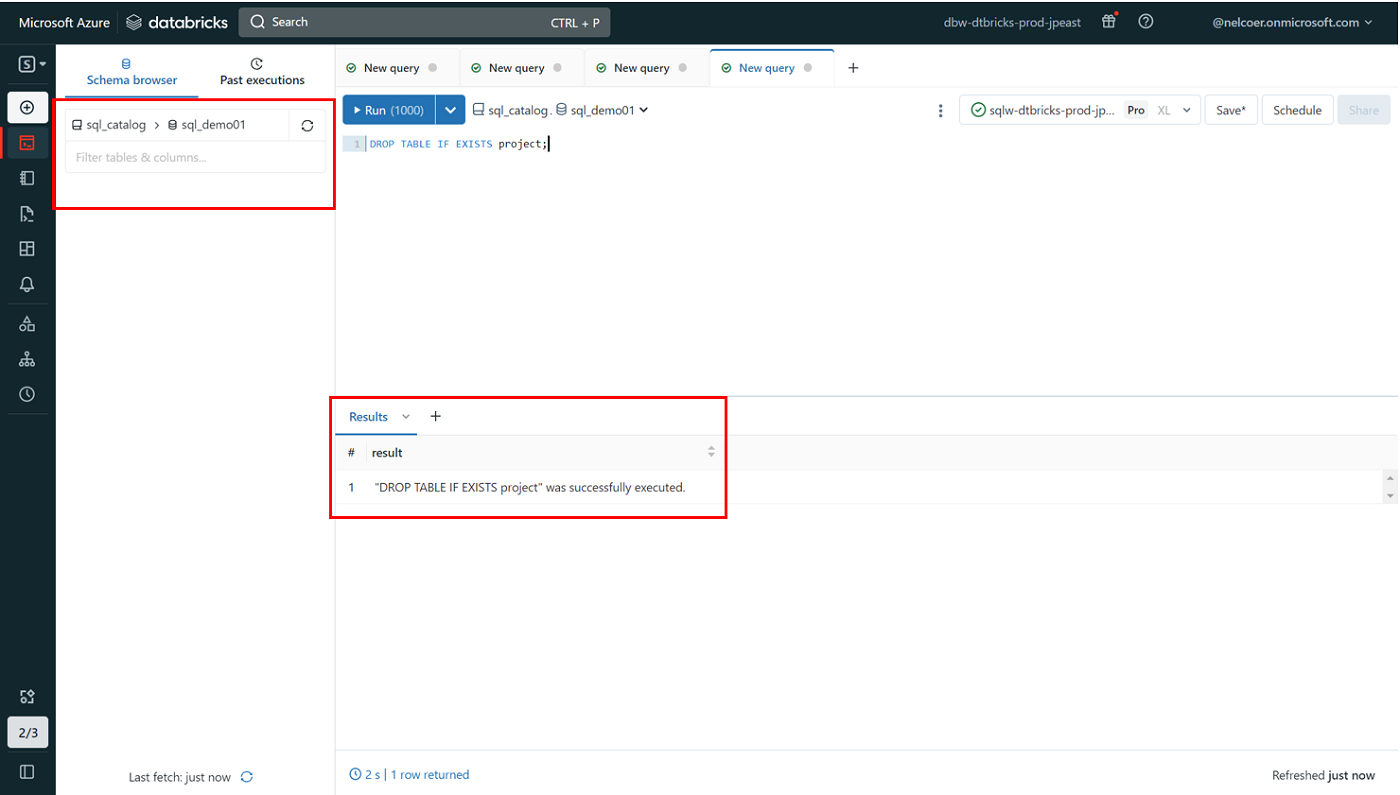The width and height of the screenshot is (1400, 795).
Task: Click the Save* button
Action: point(1231,110)
